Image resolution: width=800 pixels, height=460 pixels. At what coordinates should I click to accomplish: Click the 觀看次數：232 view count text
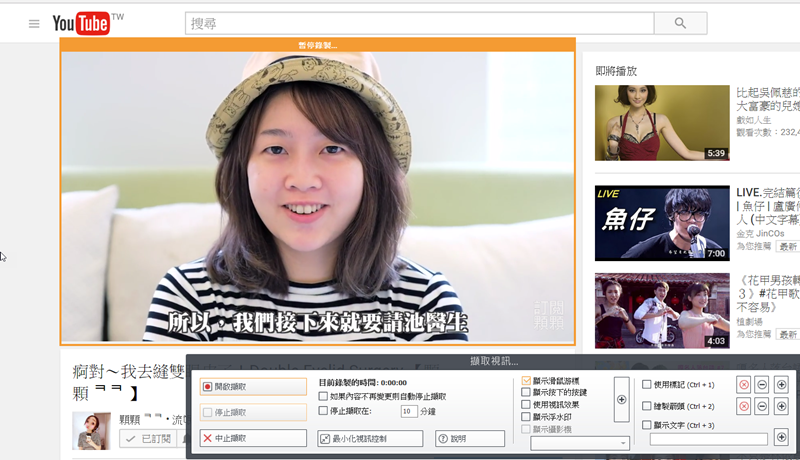[768, 132]
